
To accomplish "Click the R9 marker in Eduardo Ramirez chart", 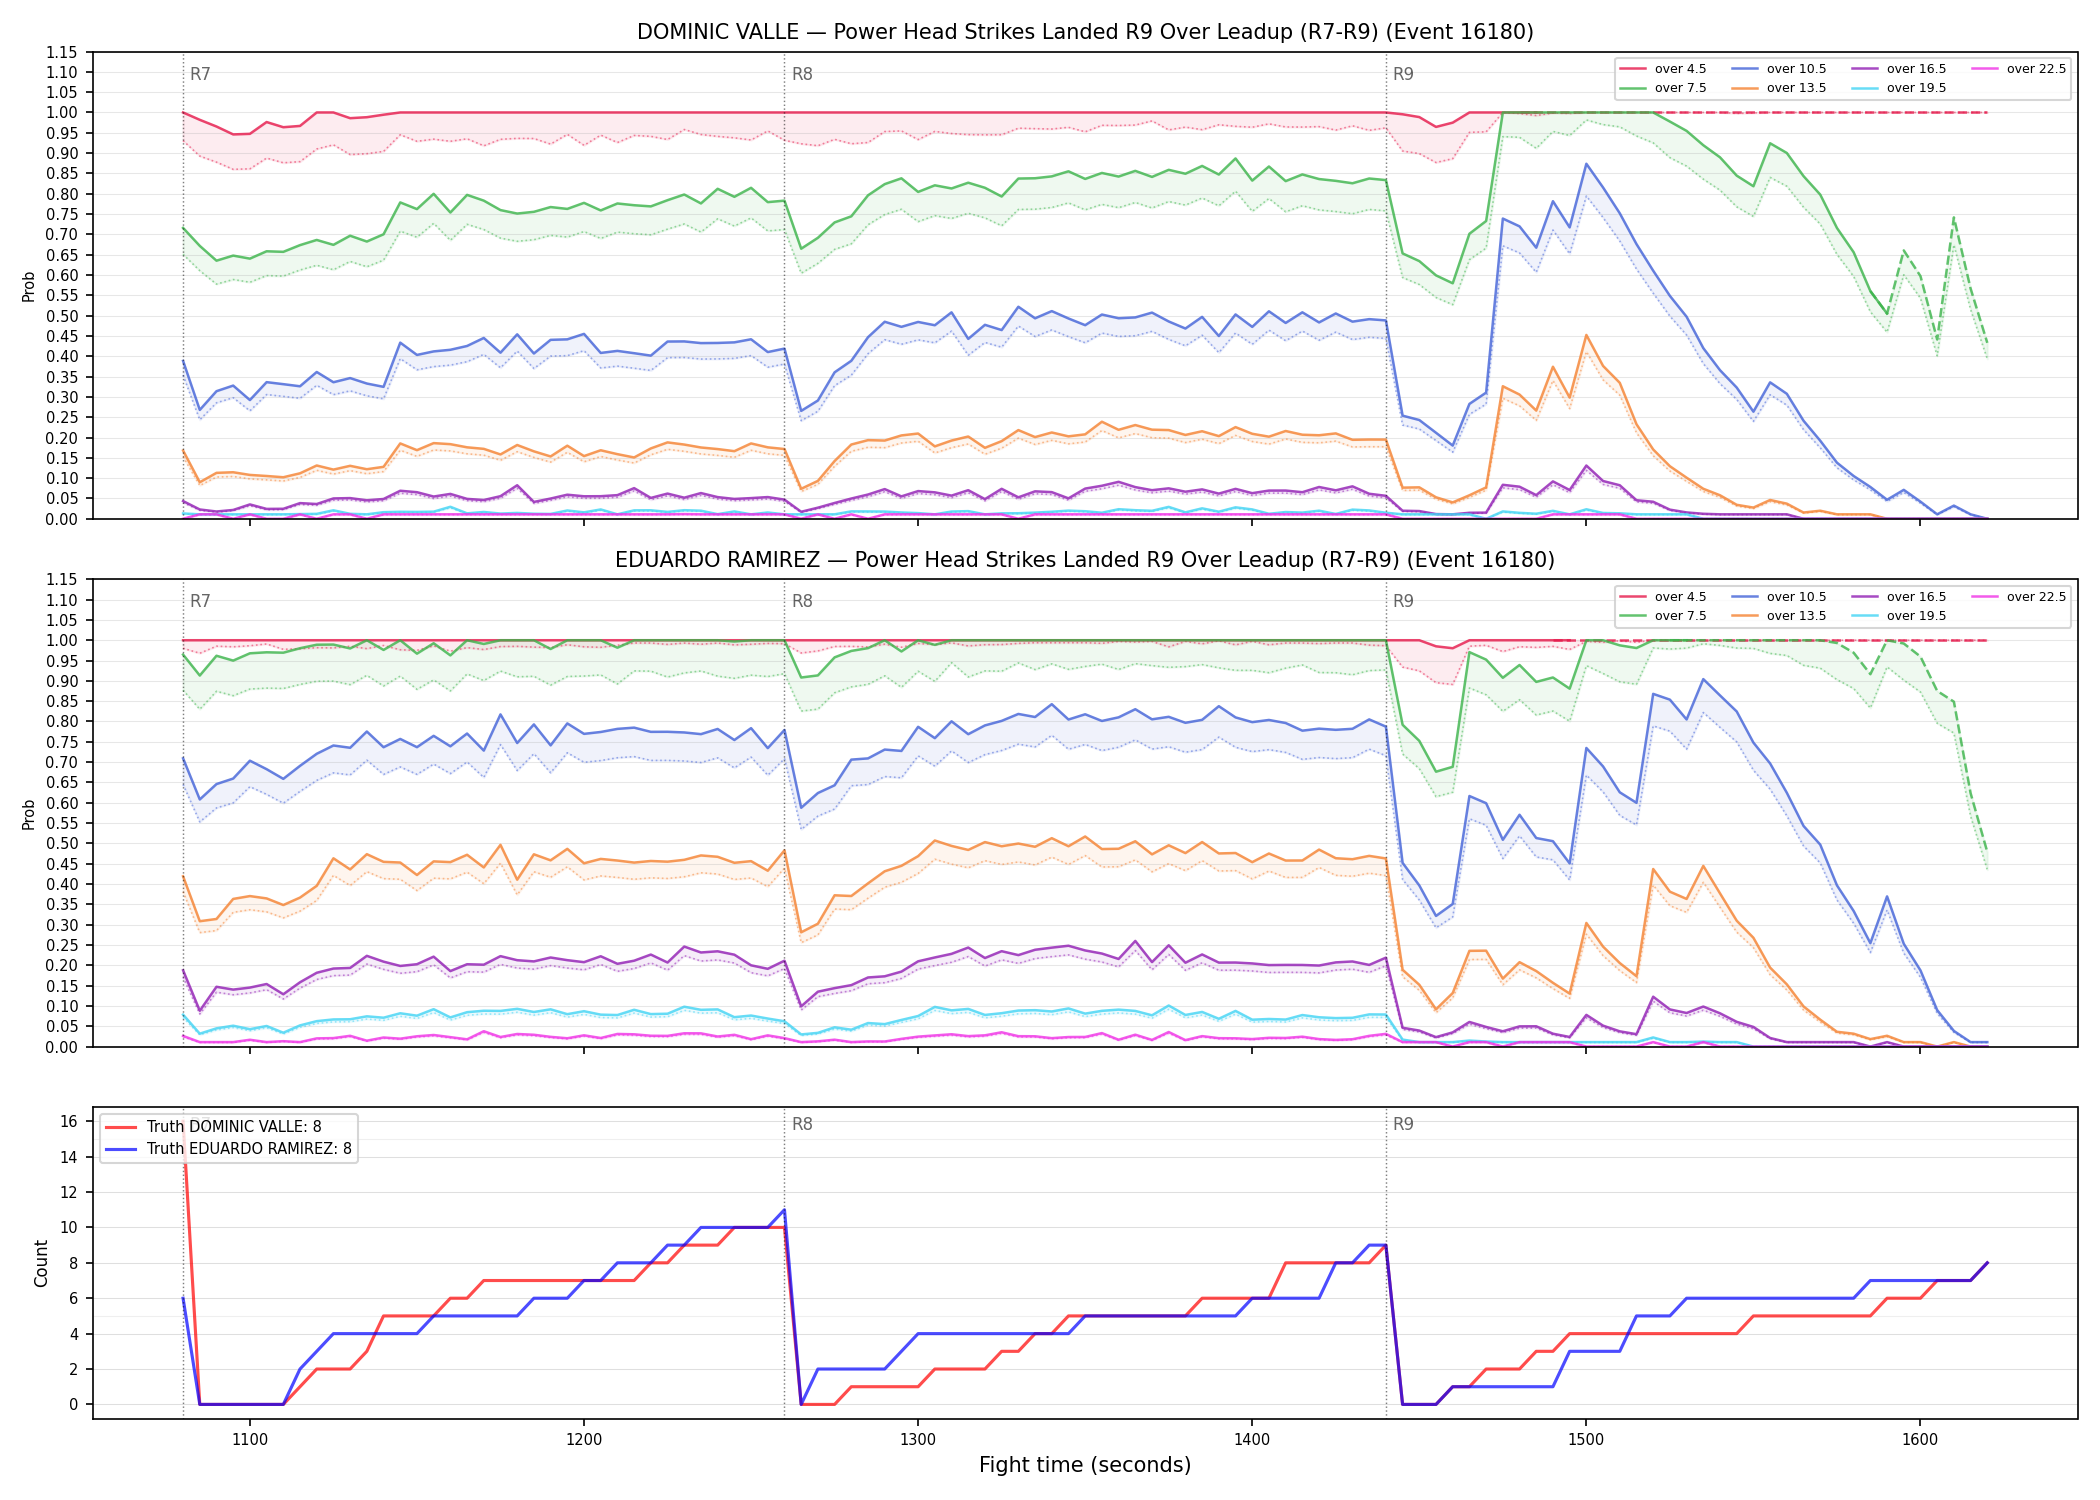I will [x=1403, y=601].
